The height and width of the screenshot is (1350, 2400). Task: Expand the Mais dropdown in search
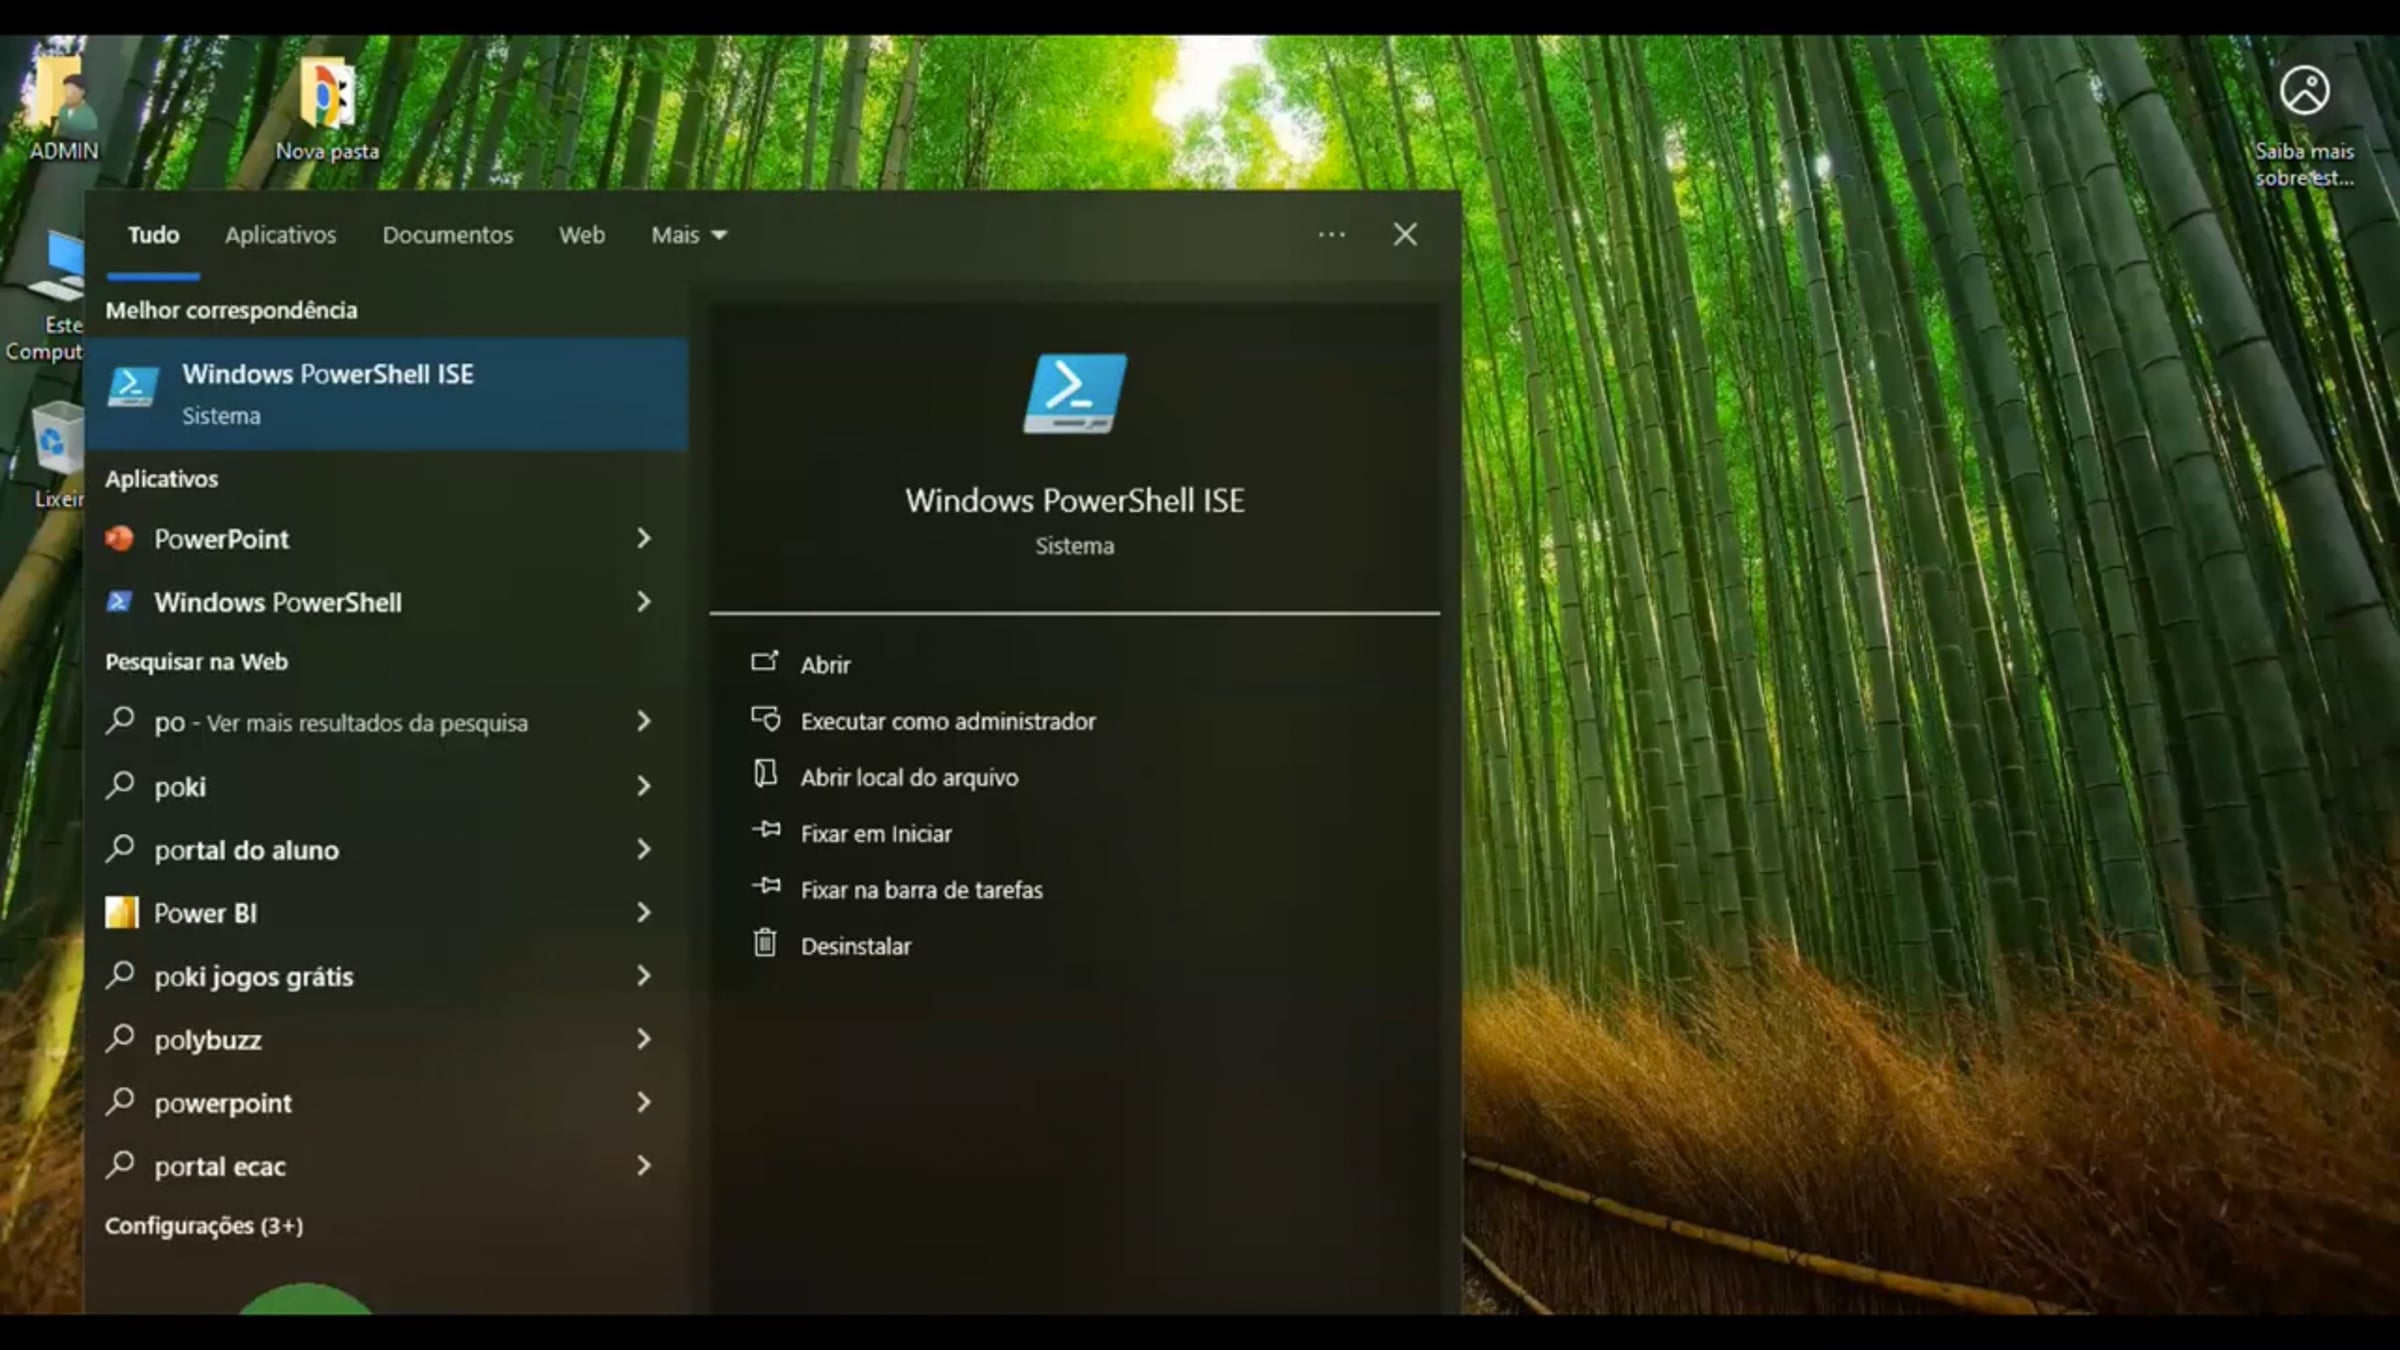[687, 235]
